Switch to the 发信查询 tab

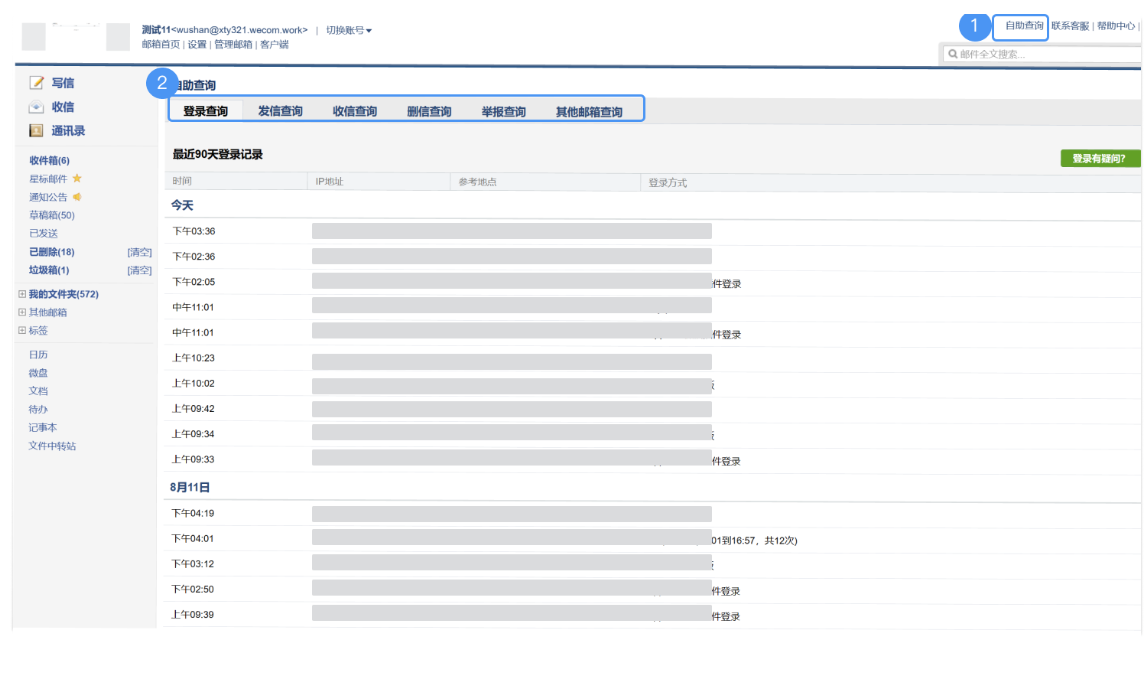[x=280, y=111]
